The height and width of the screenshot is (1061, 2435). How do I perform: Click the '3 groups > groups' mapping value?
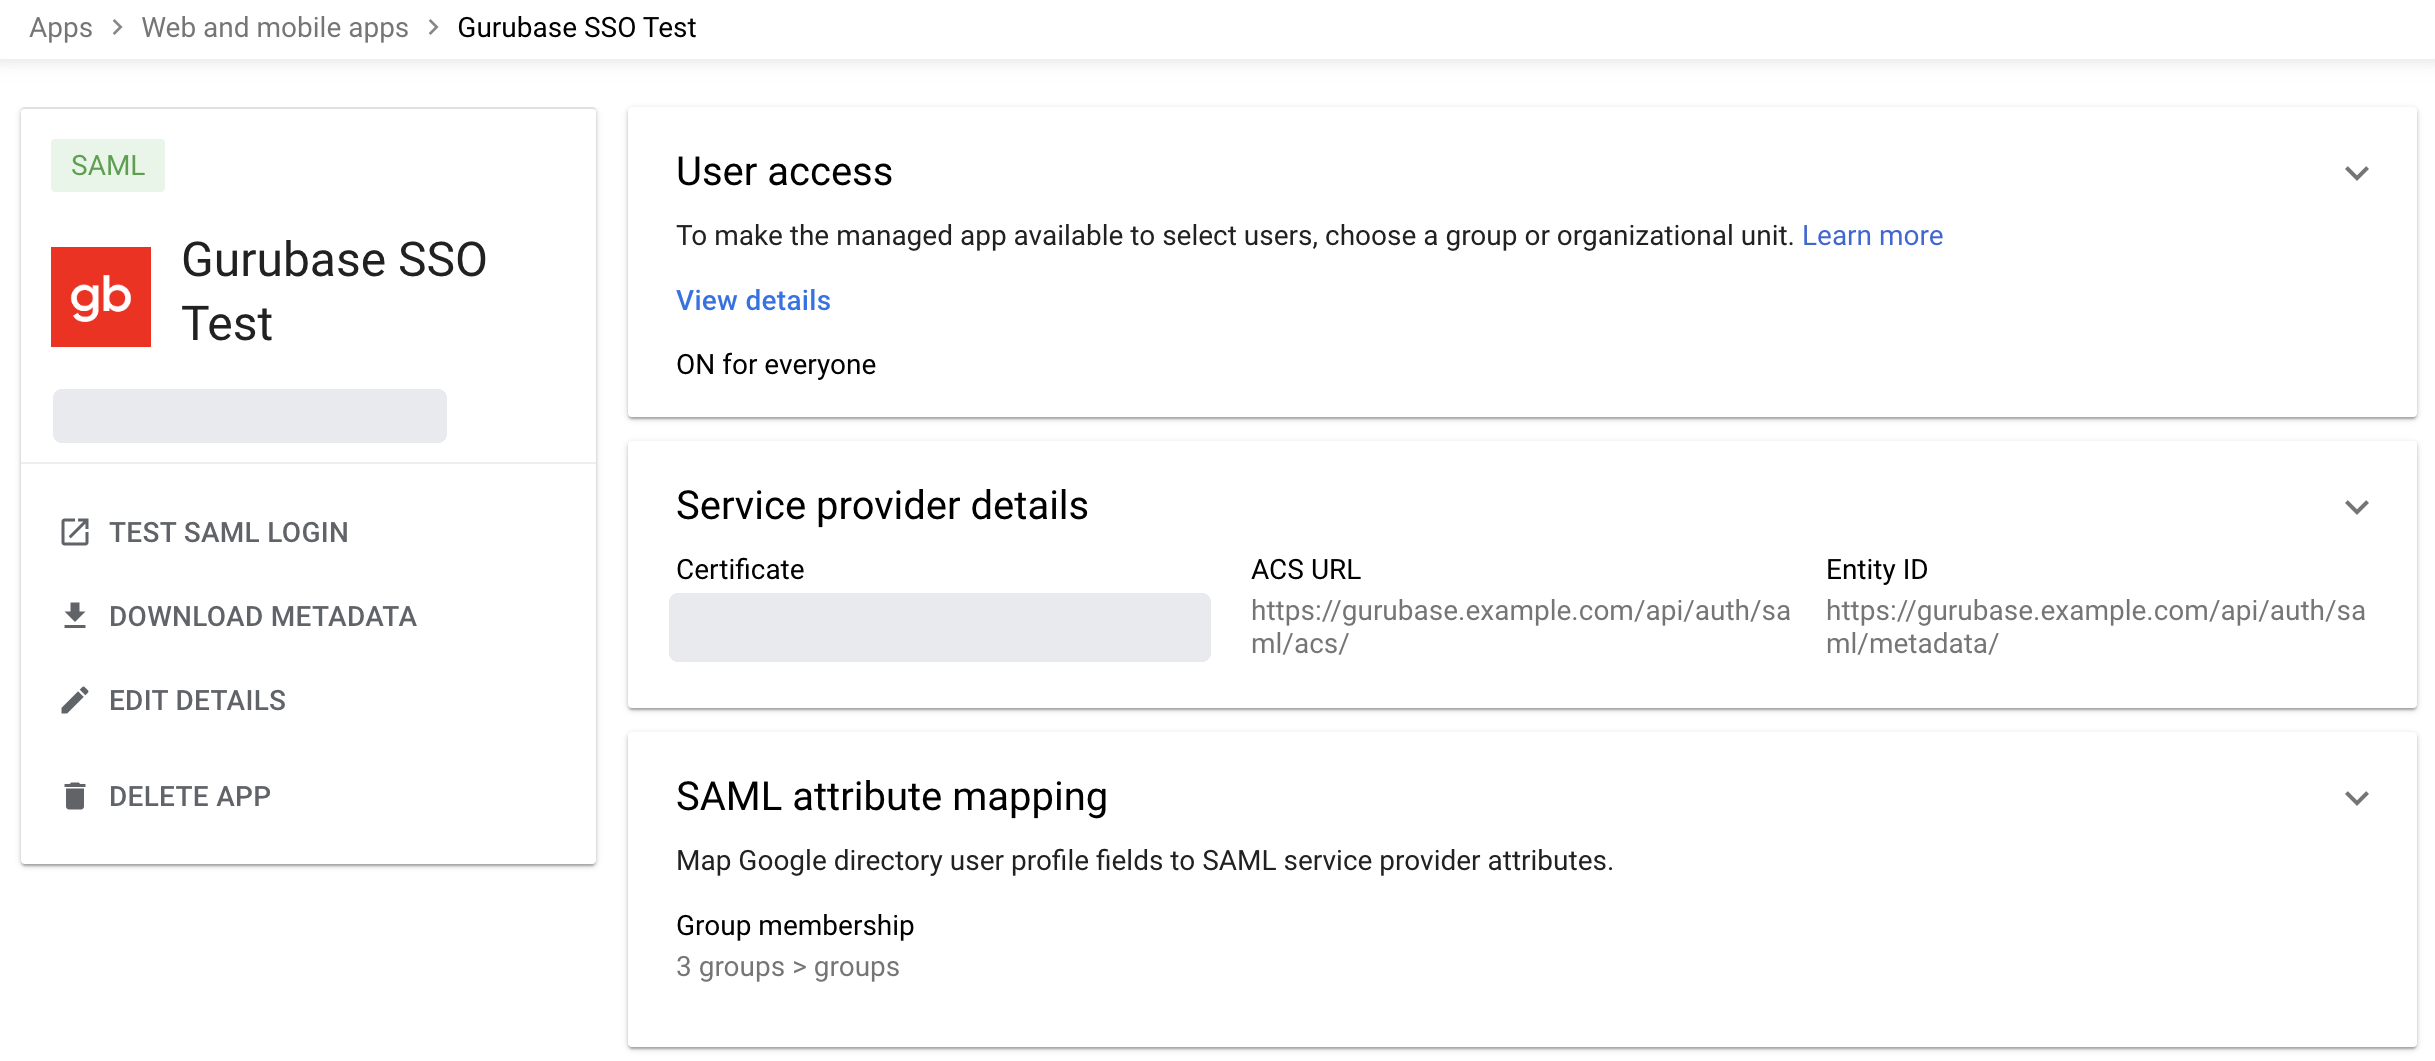point(788,966)
